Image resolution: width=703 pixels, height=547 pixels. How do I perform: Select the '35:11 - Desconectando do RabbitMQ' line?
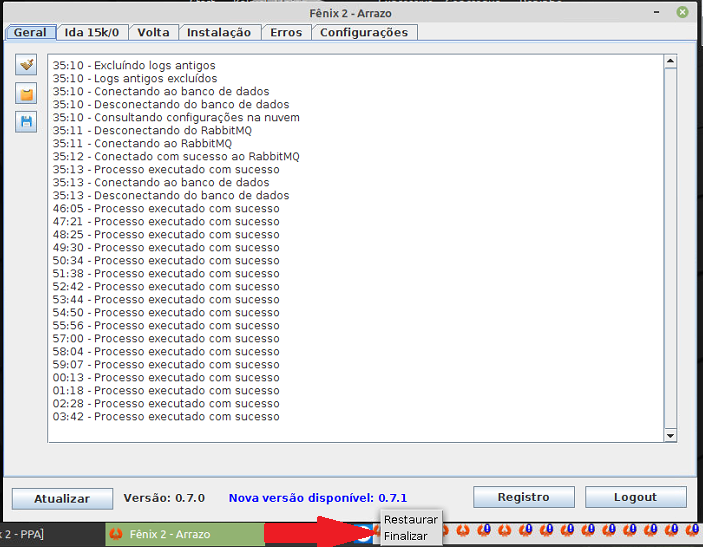(152, 130)
